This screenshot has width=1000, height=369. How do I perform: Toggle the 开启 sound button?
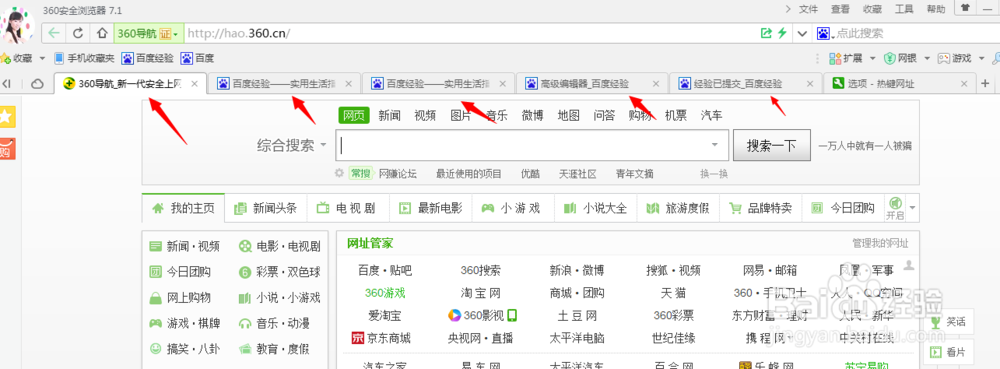click(895, 208)
